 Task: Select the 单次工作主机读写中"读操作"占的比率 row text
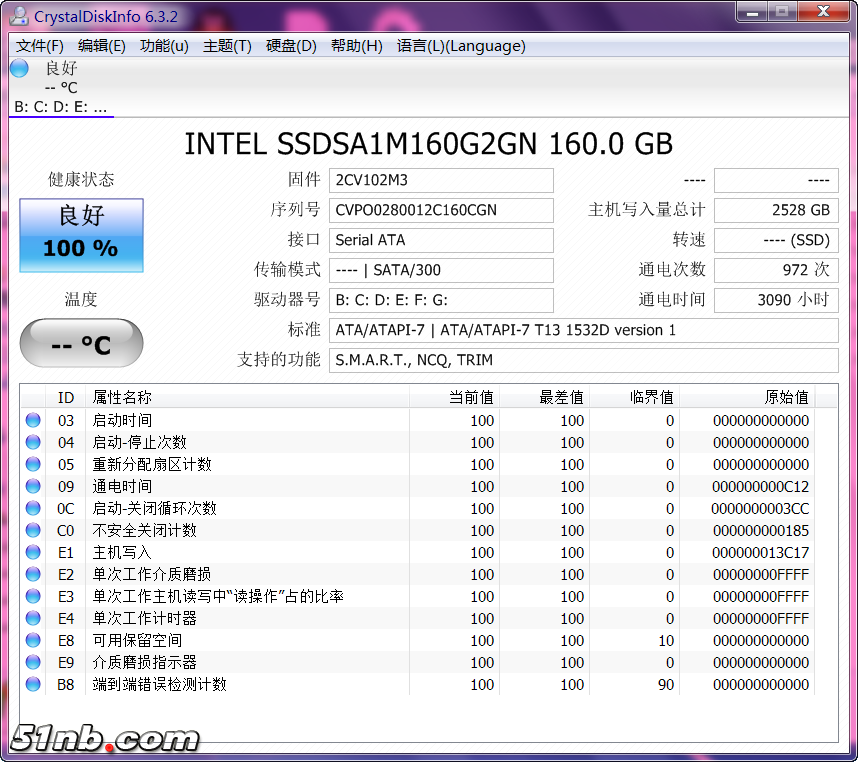tap(218, 596)
